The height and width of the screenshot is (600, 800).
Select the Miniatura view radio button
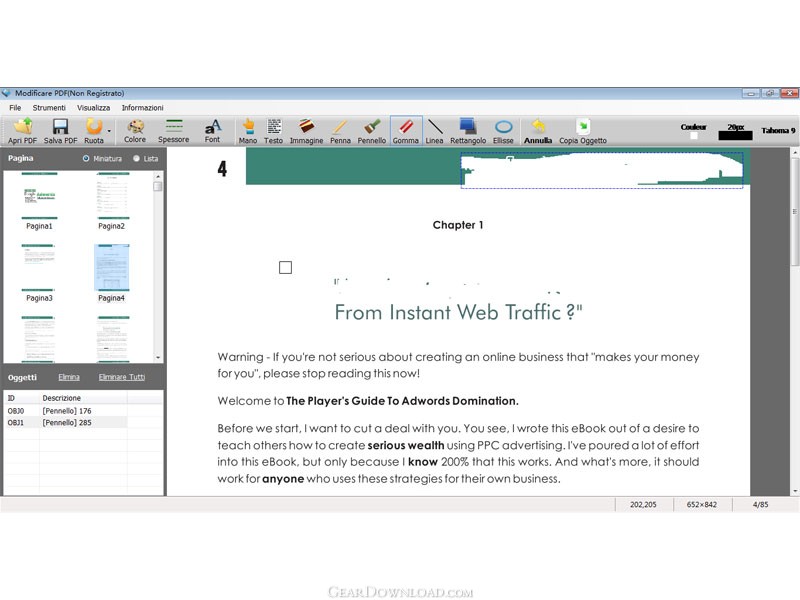click(x=86, y=159)
